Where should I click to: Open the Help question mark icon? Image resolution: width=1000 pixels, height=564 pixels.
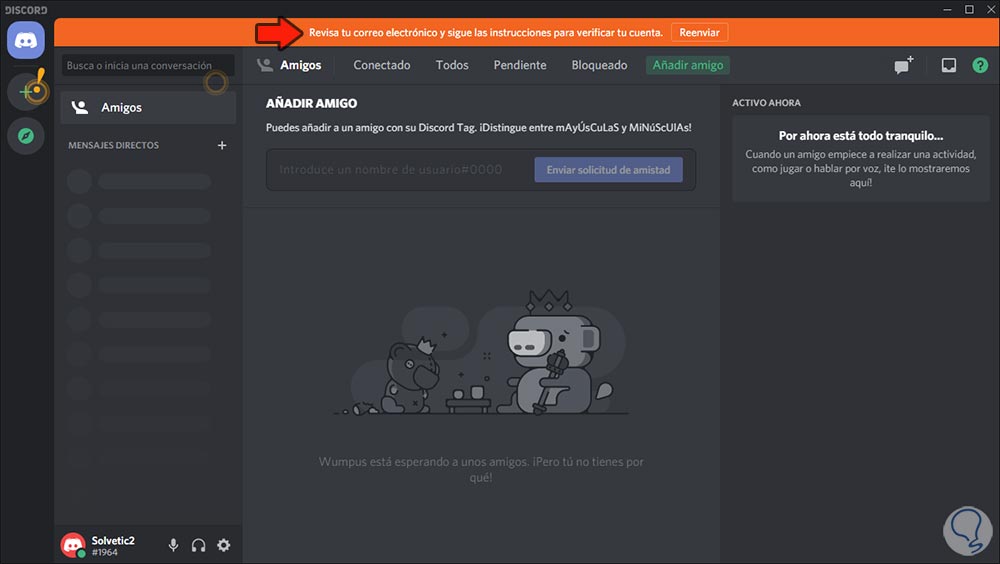point(980,65)
